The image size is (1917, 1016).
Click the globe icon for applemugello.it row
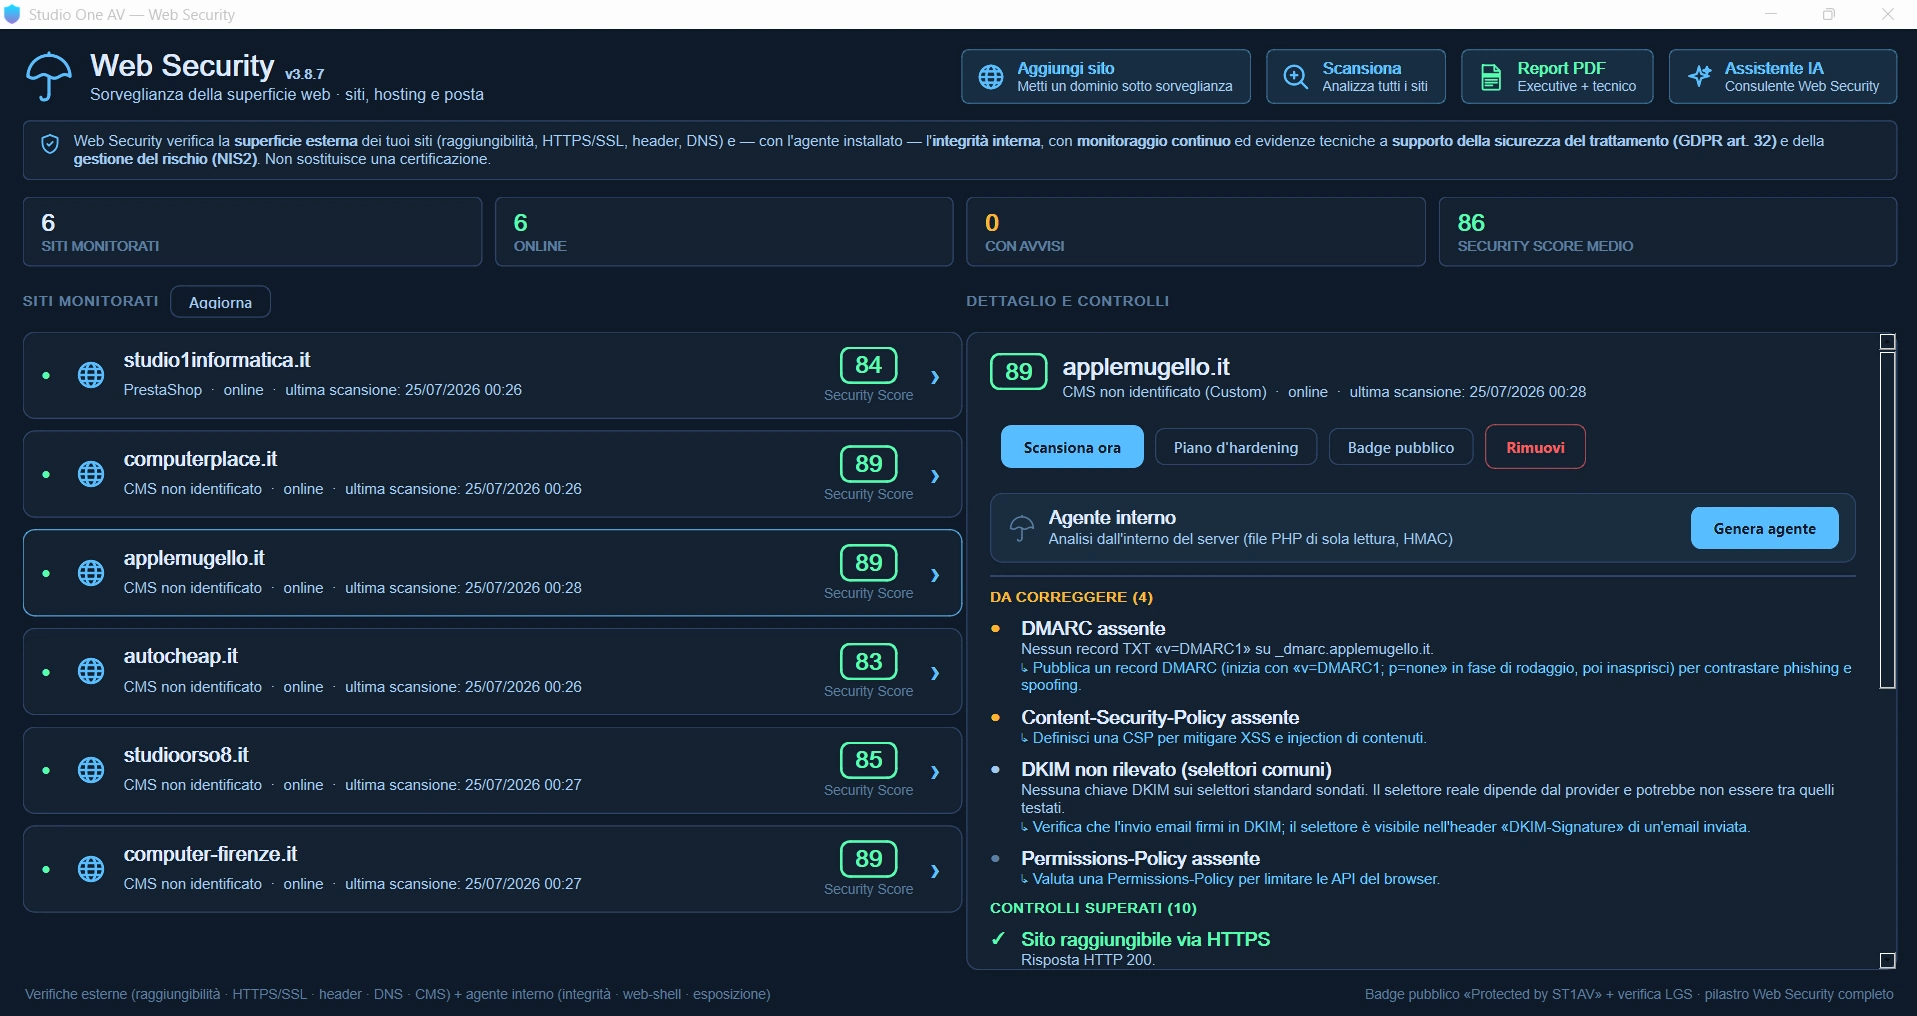point(91,573)
